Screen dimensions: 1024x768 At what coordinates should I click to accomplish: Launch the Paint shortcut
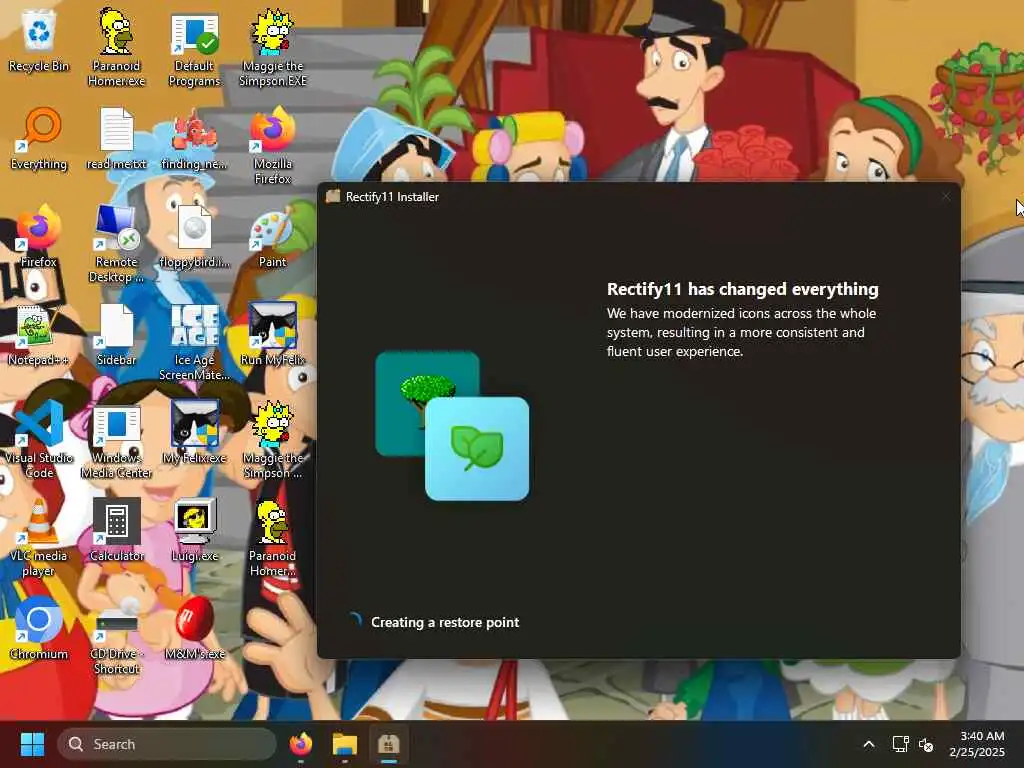tap(273, 237)
